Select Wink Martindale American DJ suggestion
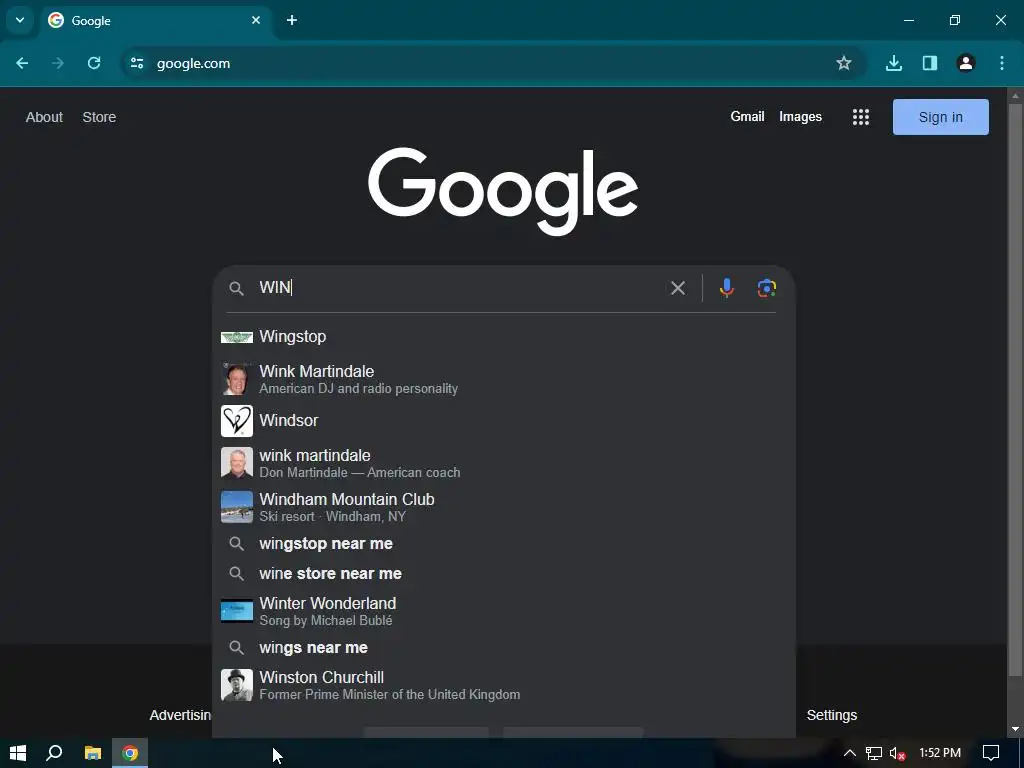Image resolution: width=1024 pixels, height=768 pixels. coord(504,379)
